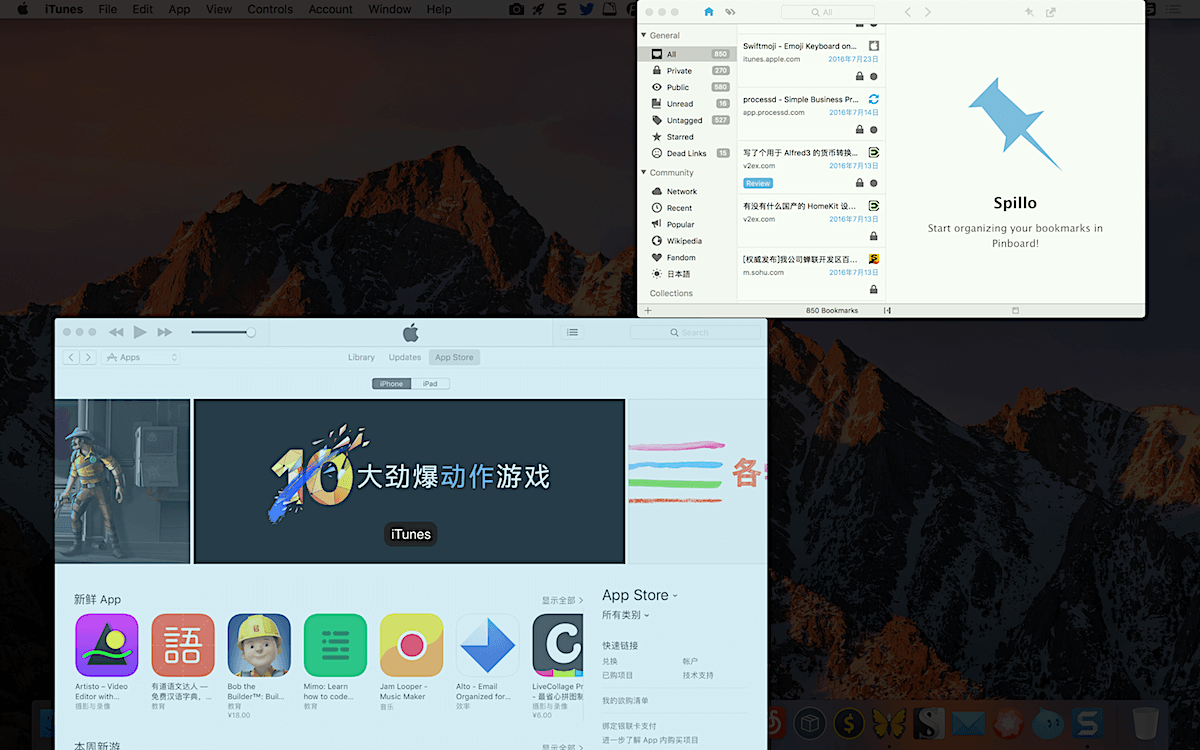Viewport: 1200px width, 750px height.
Task: Open Recent under Community in Spillo
Action: pyautogui.click(x=687, y=208)
